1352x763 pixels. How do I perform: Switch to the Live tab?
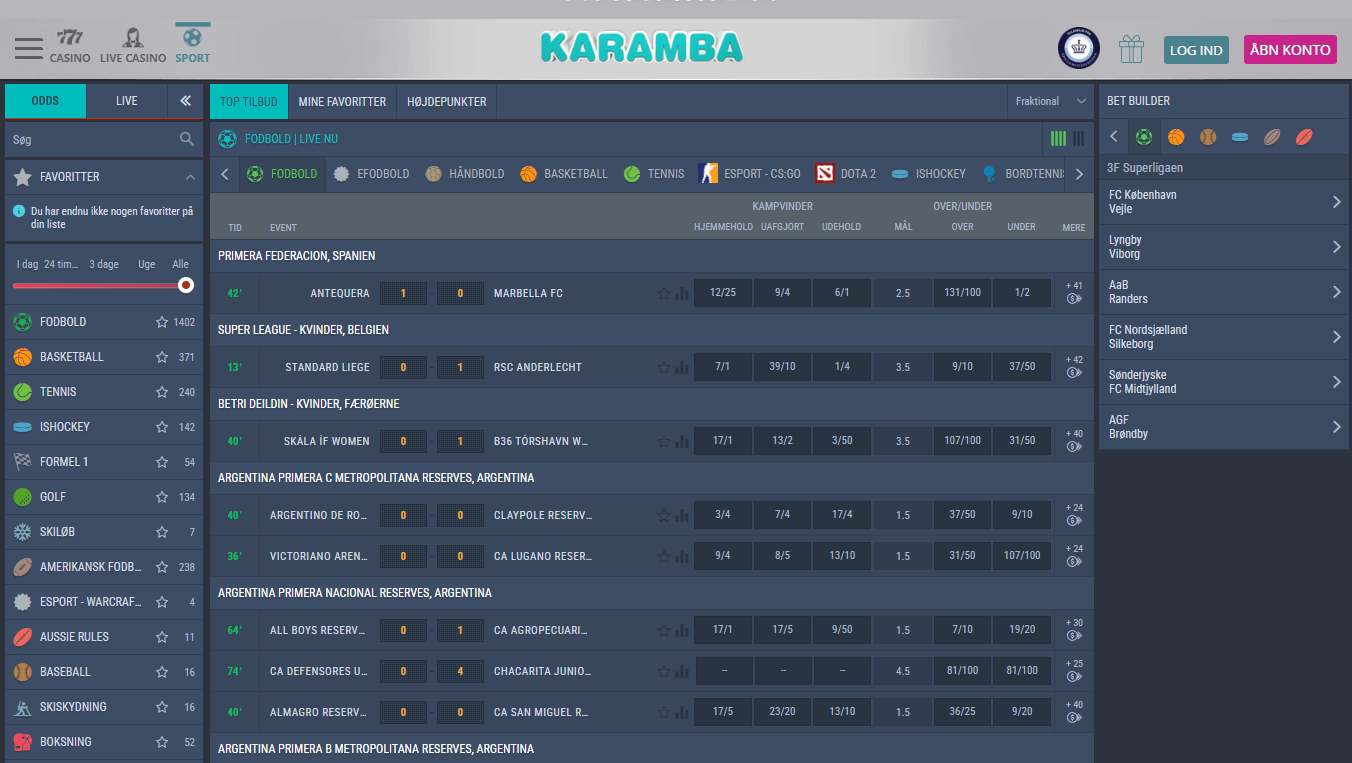127,101
